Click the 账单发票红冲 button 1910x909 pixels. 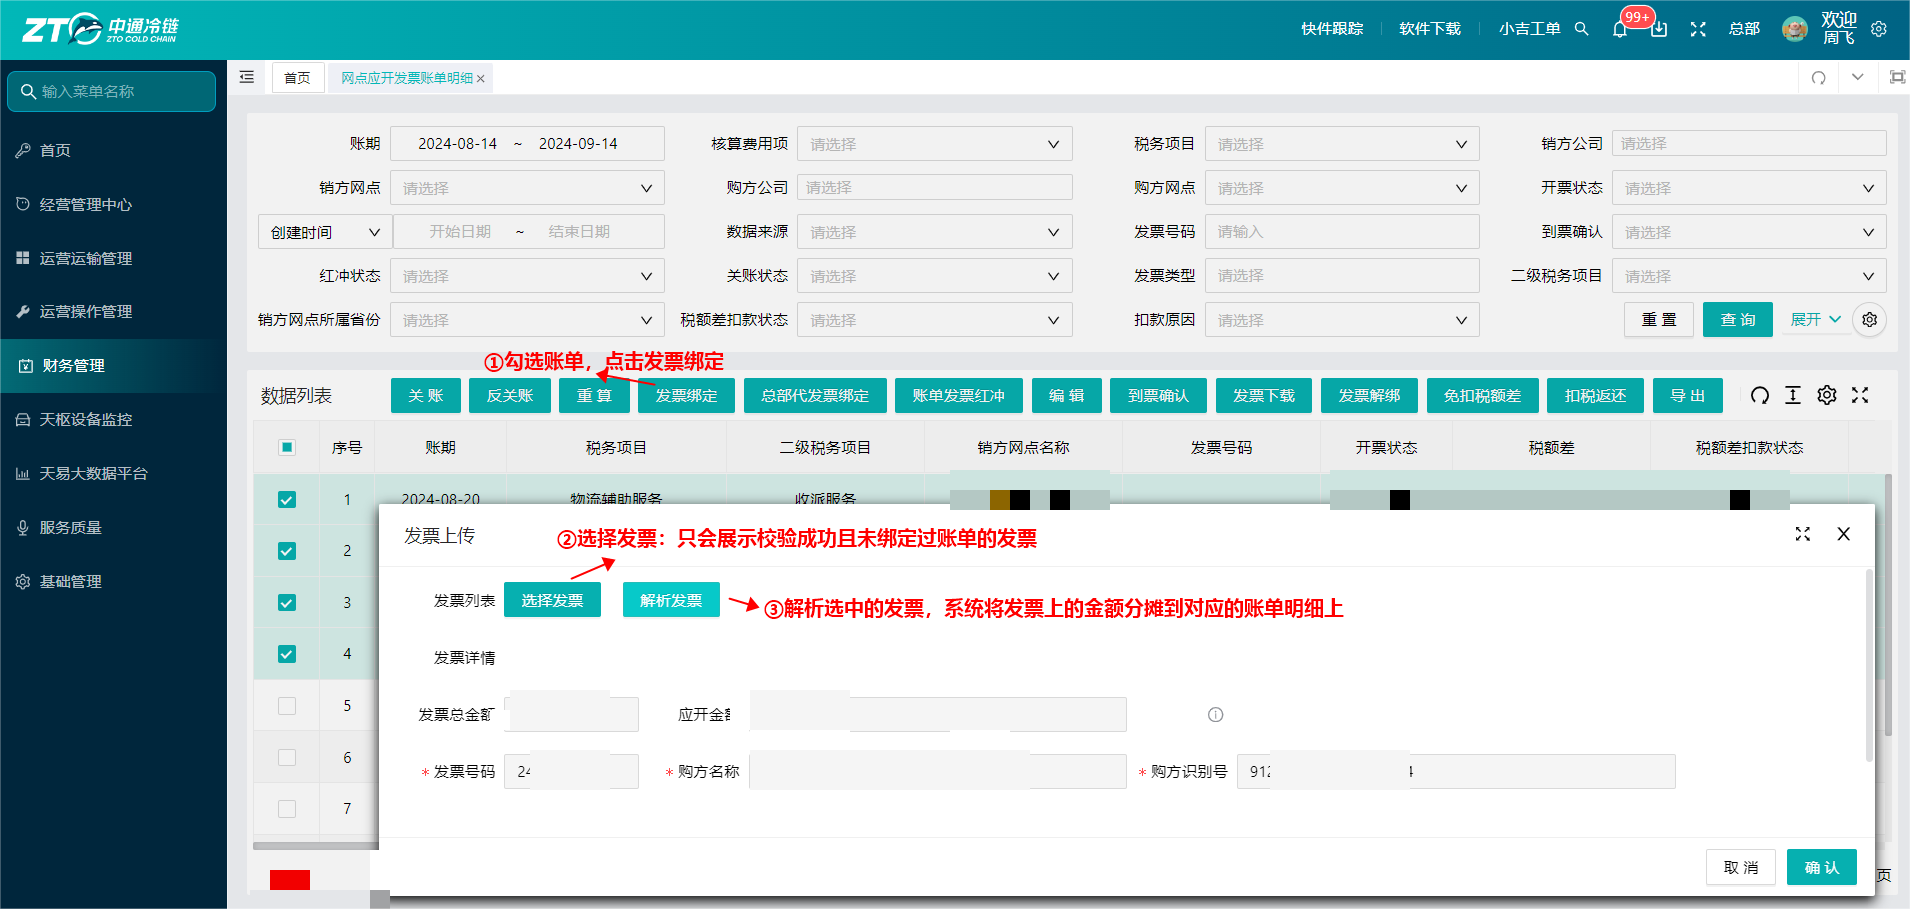[958, 395]
